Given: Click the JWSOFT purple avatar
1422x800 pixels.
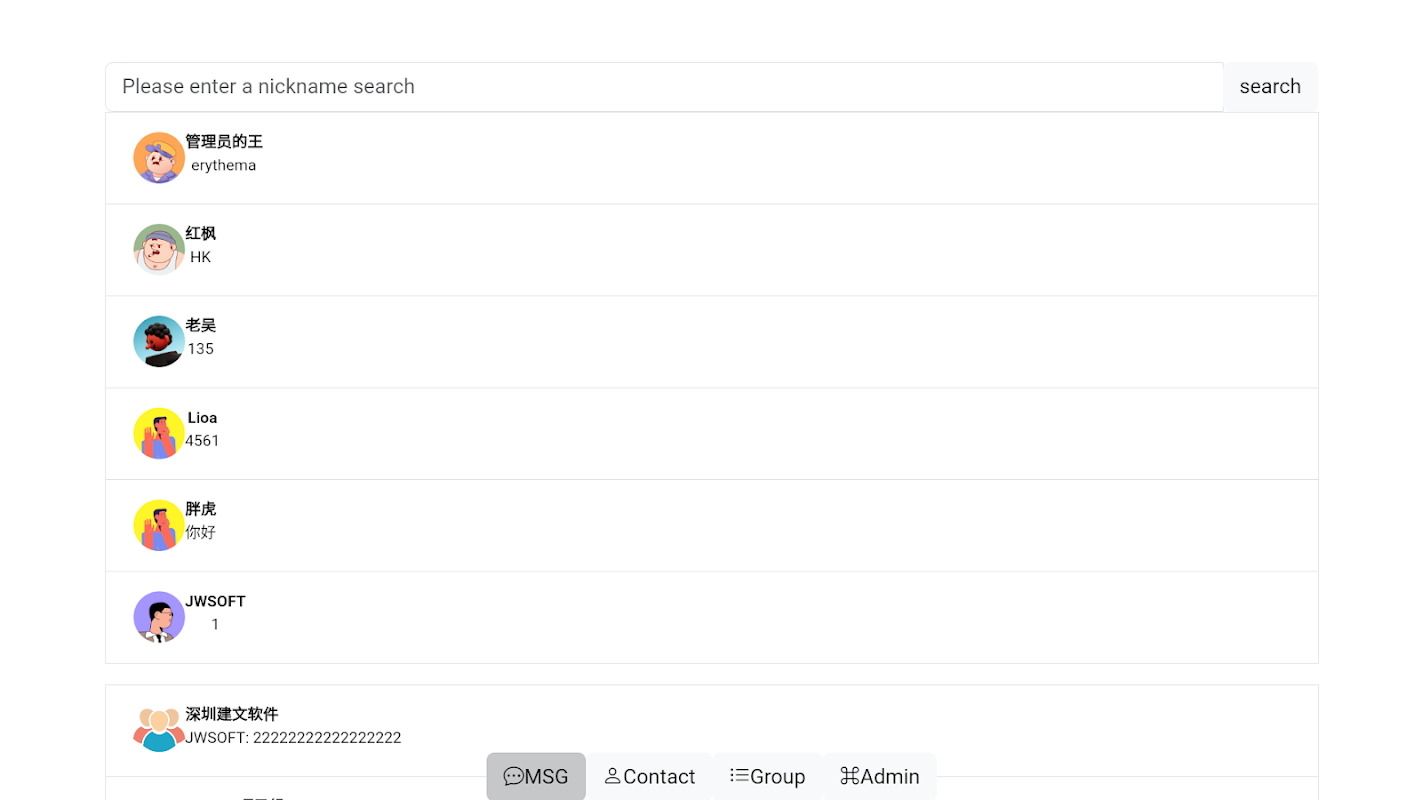Looking at the screenshot, I should coord(159,617).
